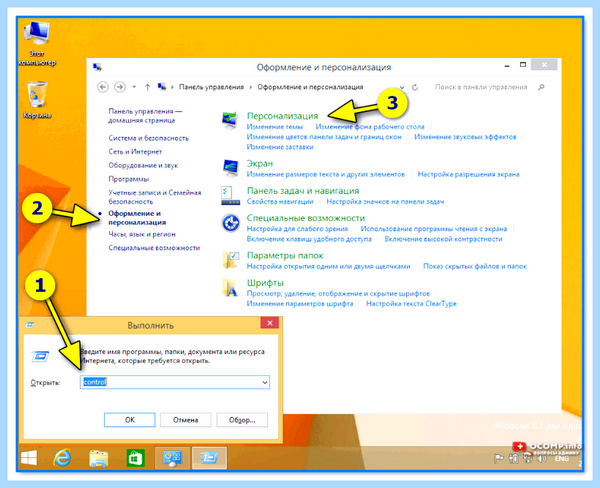Open the Экран category icon

pyautogui.click(x=231, y=168)
